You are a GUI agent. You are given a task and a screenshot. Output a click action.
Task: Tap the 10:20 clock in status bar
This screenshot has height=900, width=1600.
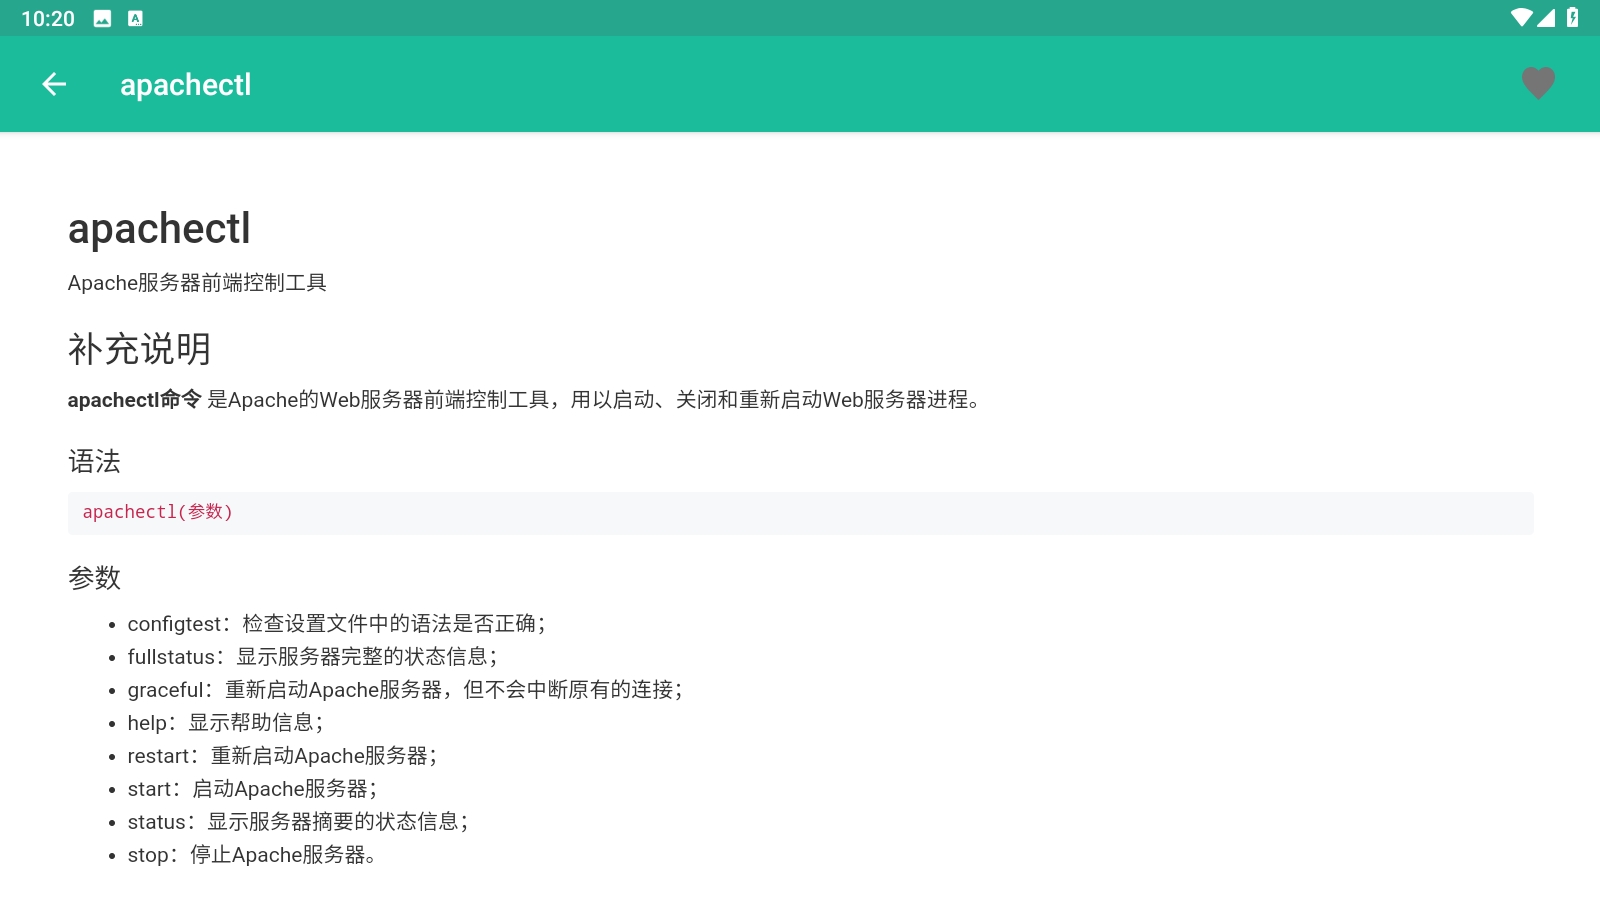(x=48, y=19)
